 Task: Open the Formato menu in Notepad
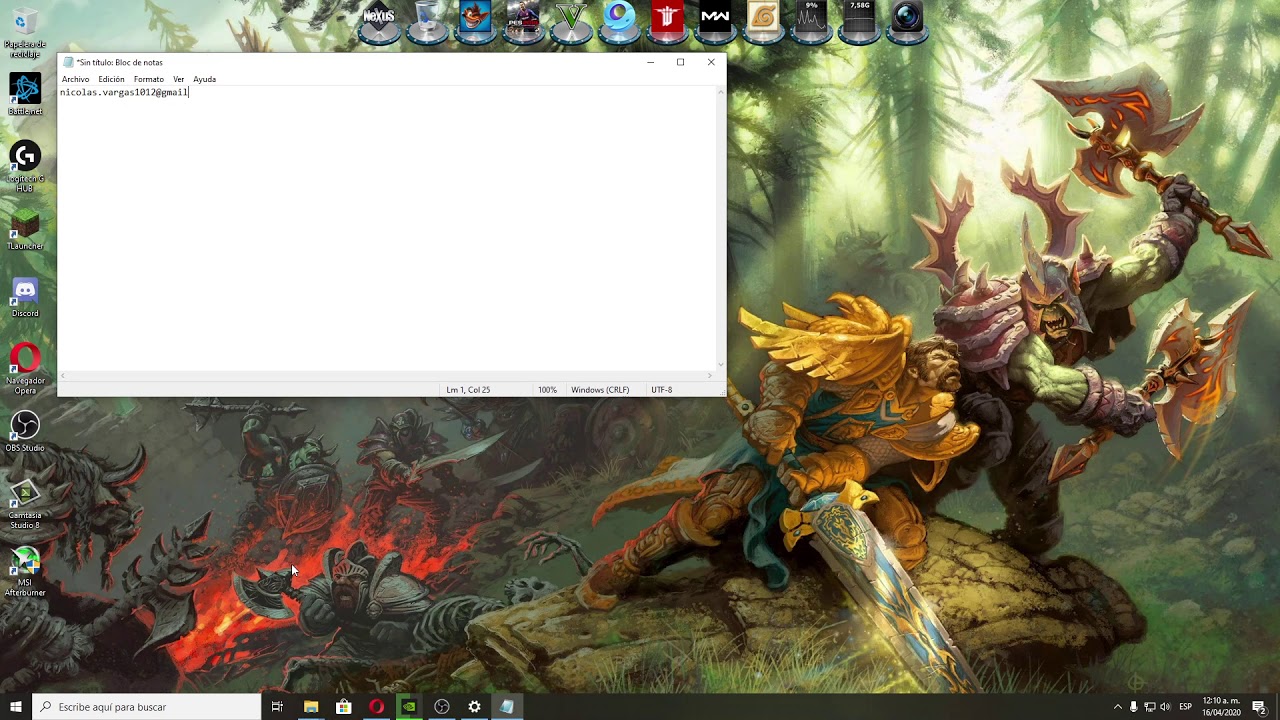149,79
